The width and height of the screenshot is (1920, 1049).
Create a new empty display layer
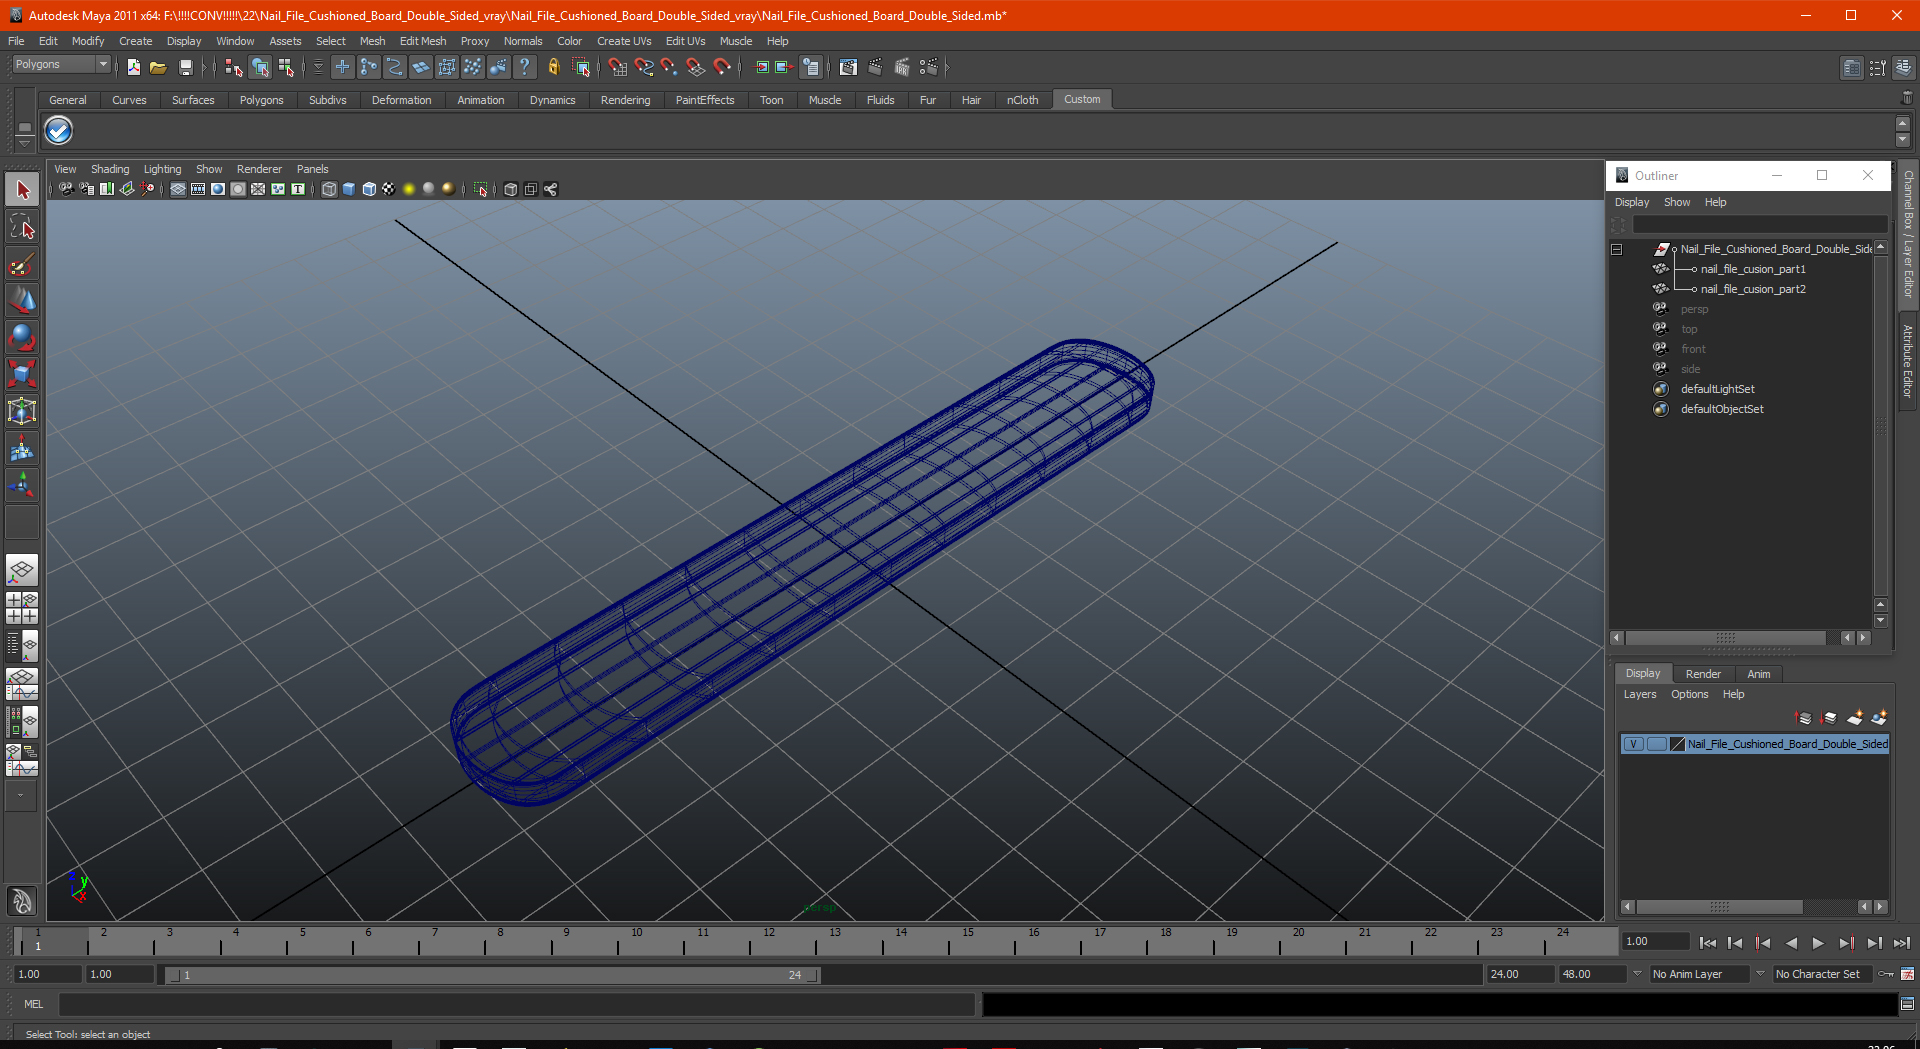click(x=1855, y=718)
